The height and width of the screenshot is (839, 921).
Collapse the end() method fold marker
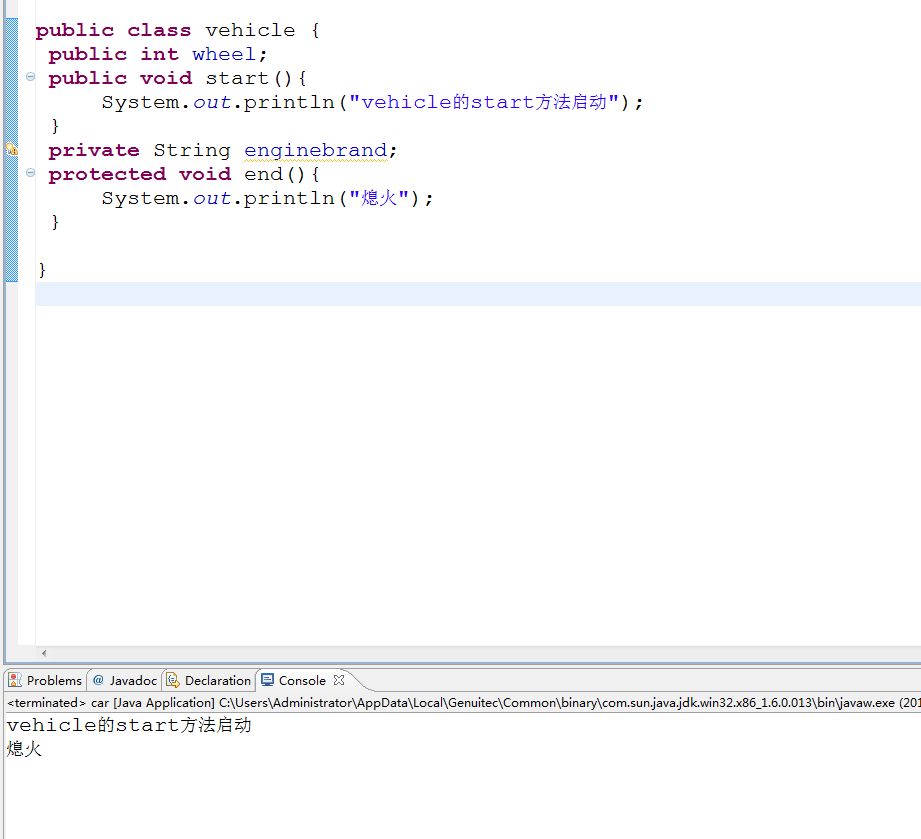pyautogui.click(x=31, y=173)
